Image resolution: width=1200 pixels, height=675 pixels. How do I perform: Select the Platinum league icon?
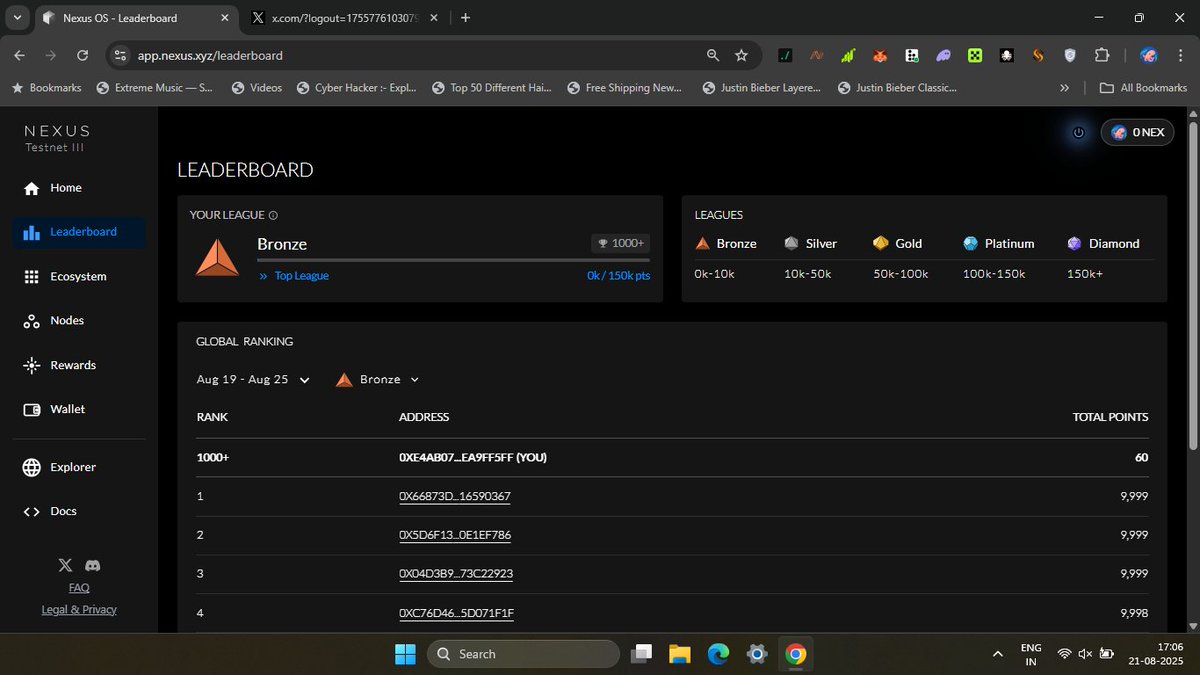point(970,243)
